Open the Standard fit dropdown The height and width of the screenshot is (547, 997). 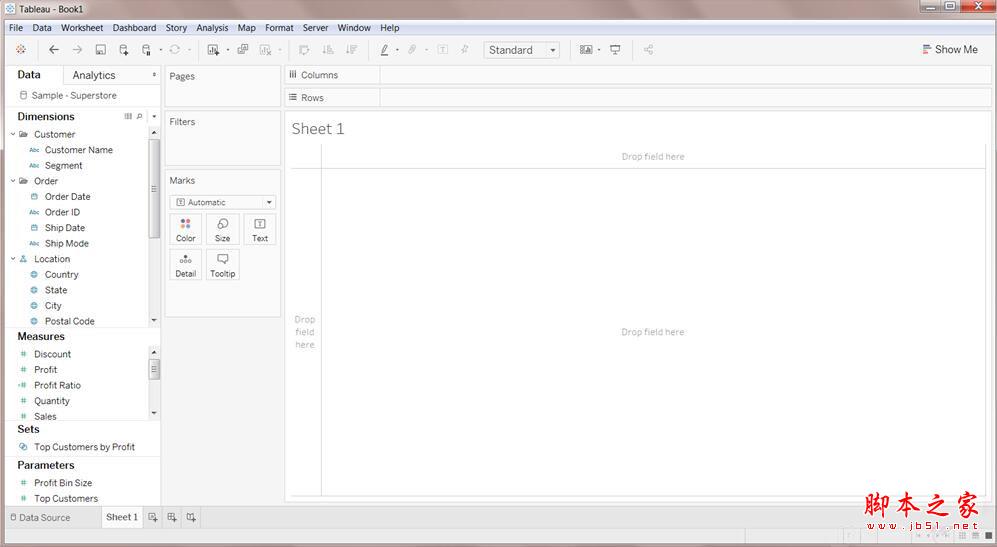(x=521, y=50)
